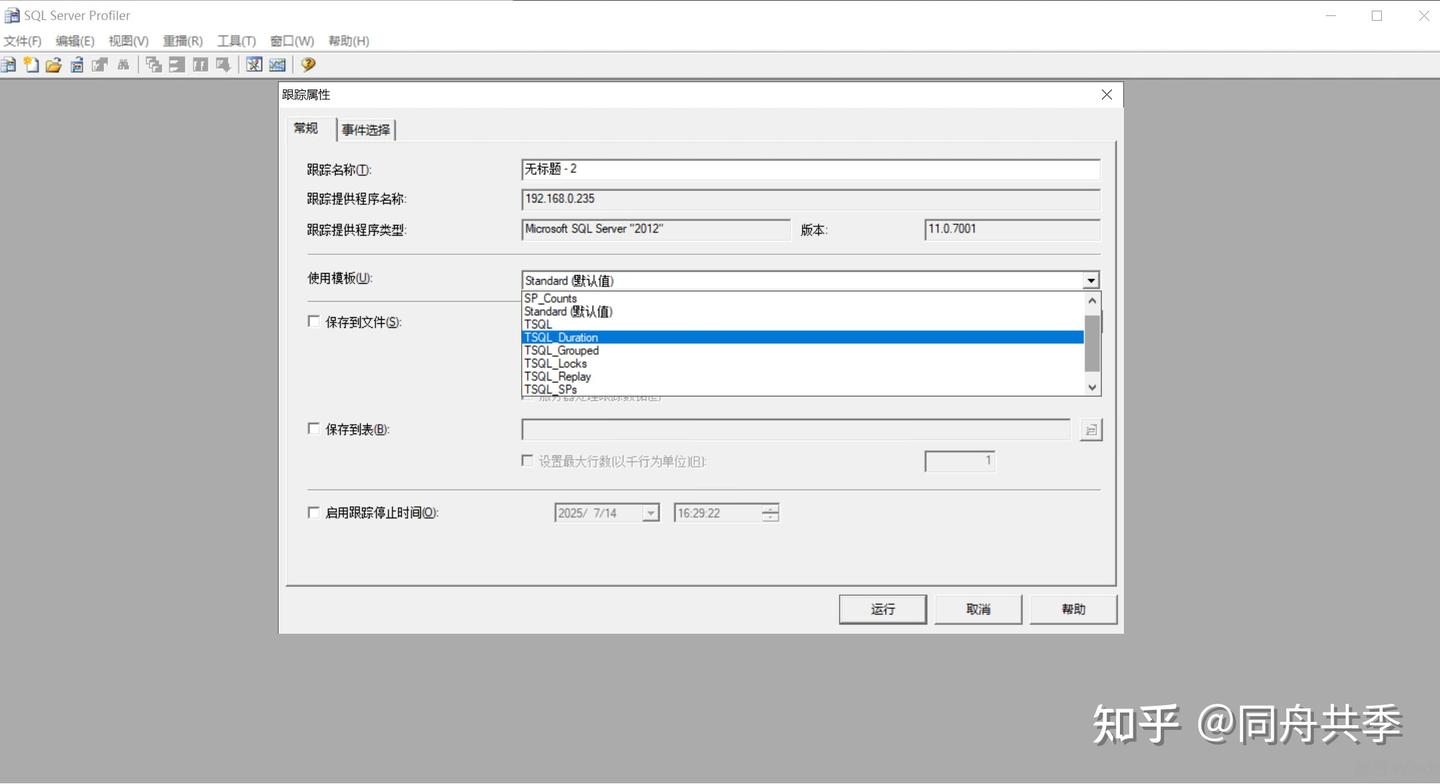This screenshot has height=784, width=1440.
Task: Check the 设置最大行数 checkbox
Action: [x=527, y=461]
